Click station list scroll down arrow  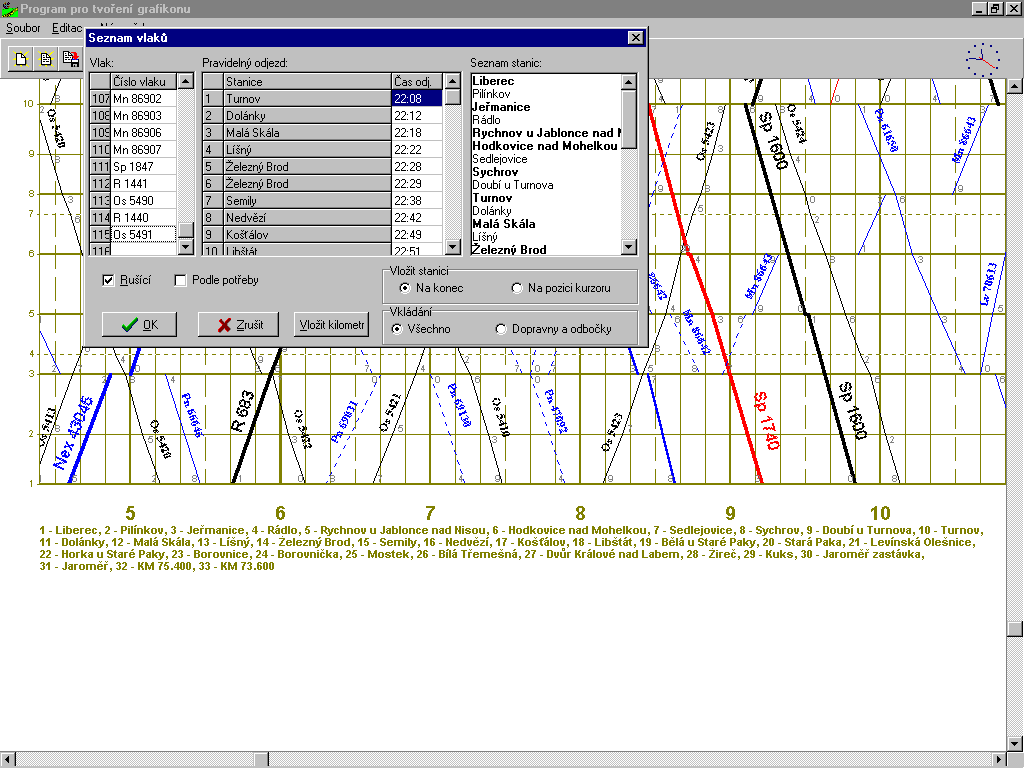(x=628, y=247)
